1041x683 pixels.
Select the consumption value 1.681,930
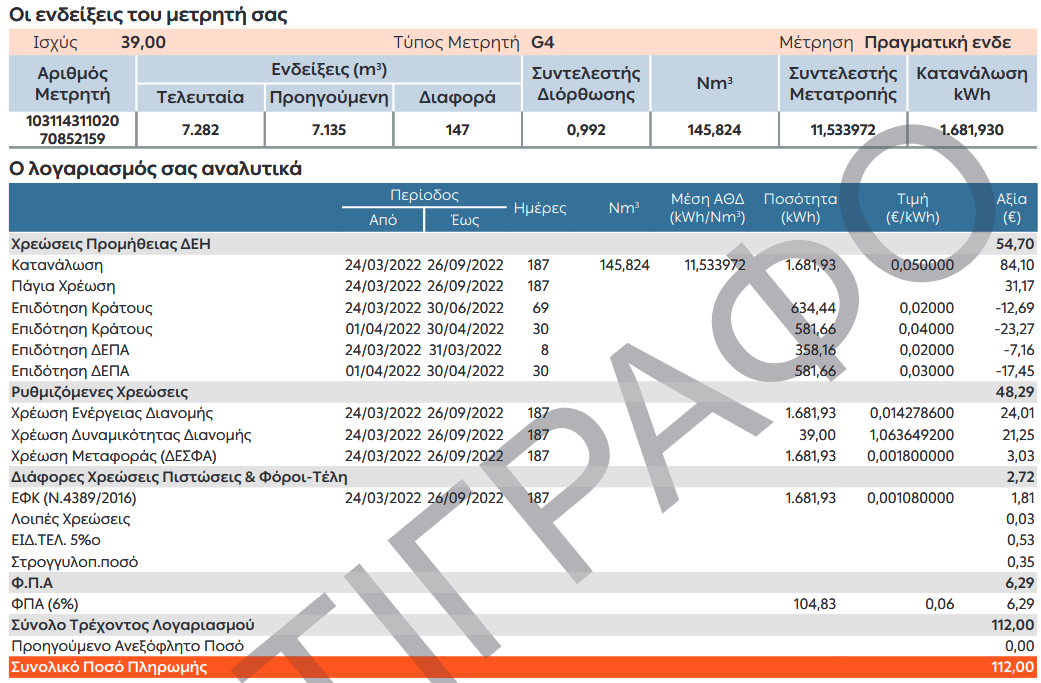coord(972,129)
